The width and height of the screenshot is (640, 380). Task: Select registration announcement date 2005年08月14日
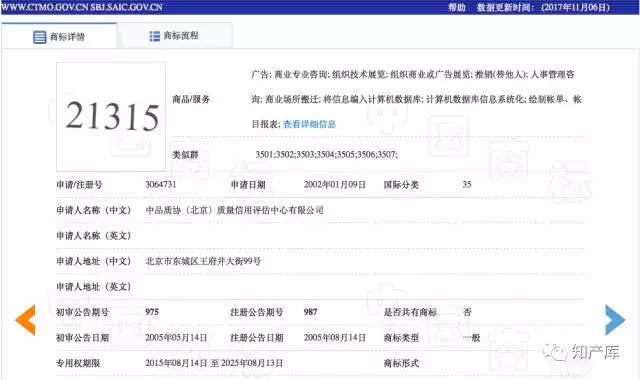(335, 338)
